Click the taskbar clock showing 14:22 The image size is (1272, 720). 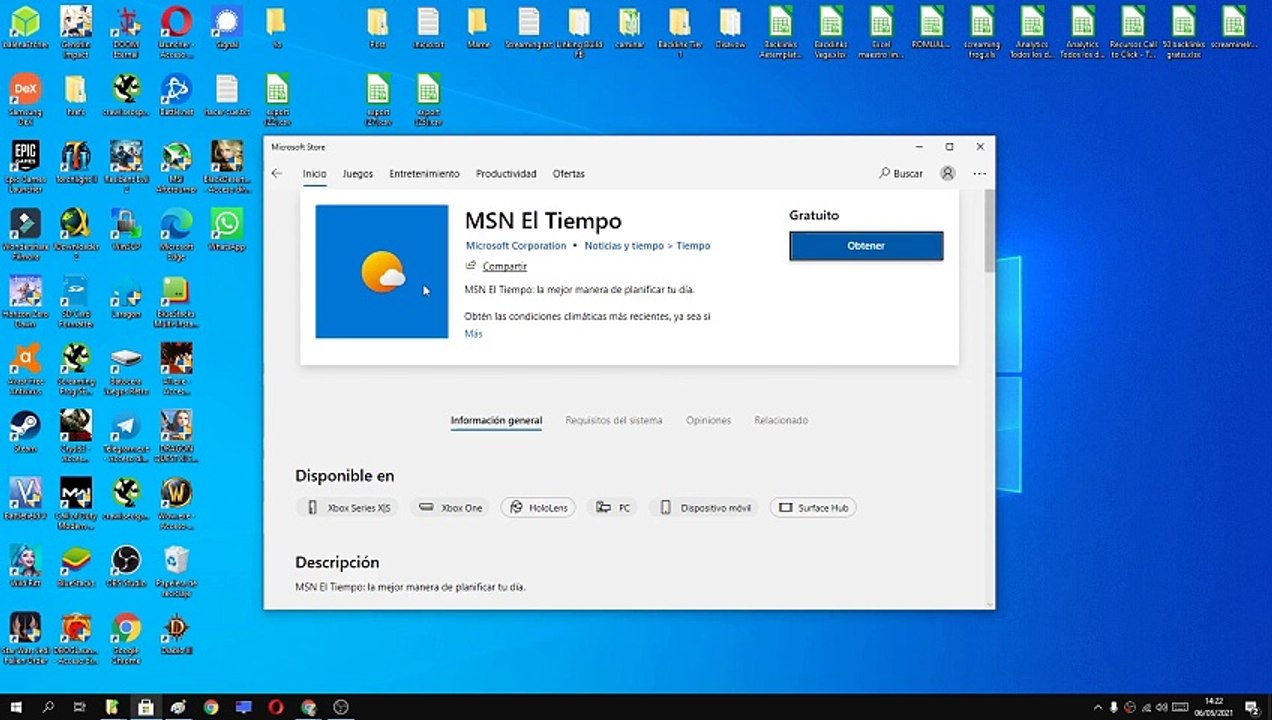(1214, 707)
